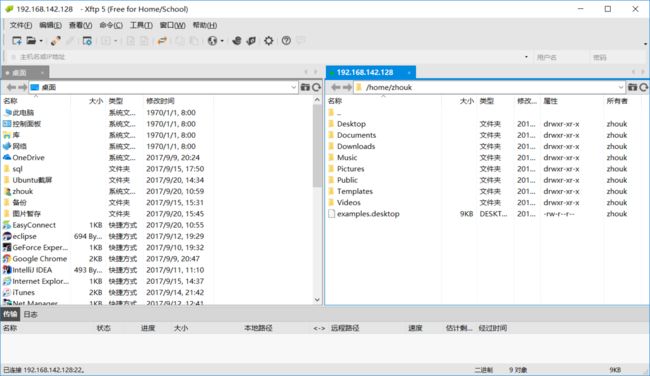
Task: Expand the globe icon dropdown arrow
Action: pyautogui.click(x=222, y=41)
